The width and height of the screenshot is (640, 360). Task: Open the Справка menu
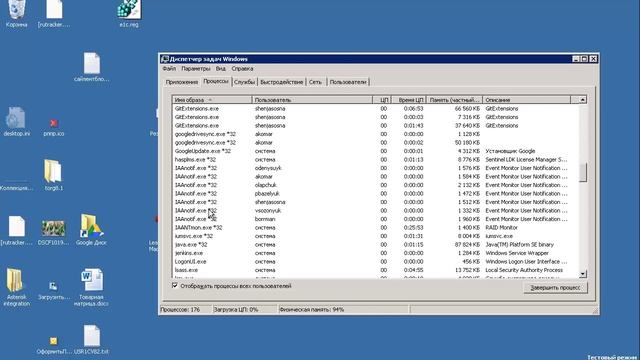coord(242,69)
